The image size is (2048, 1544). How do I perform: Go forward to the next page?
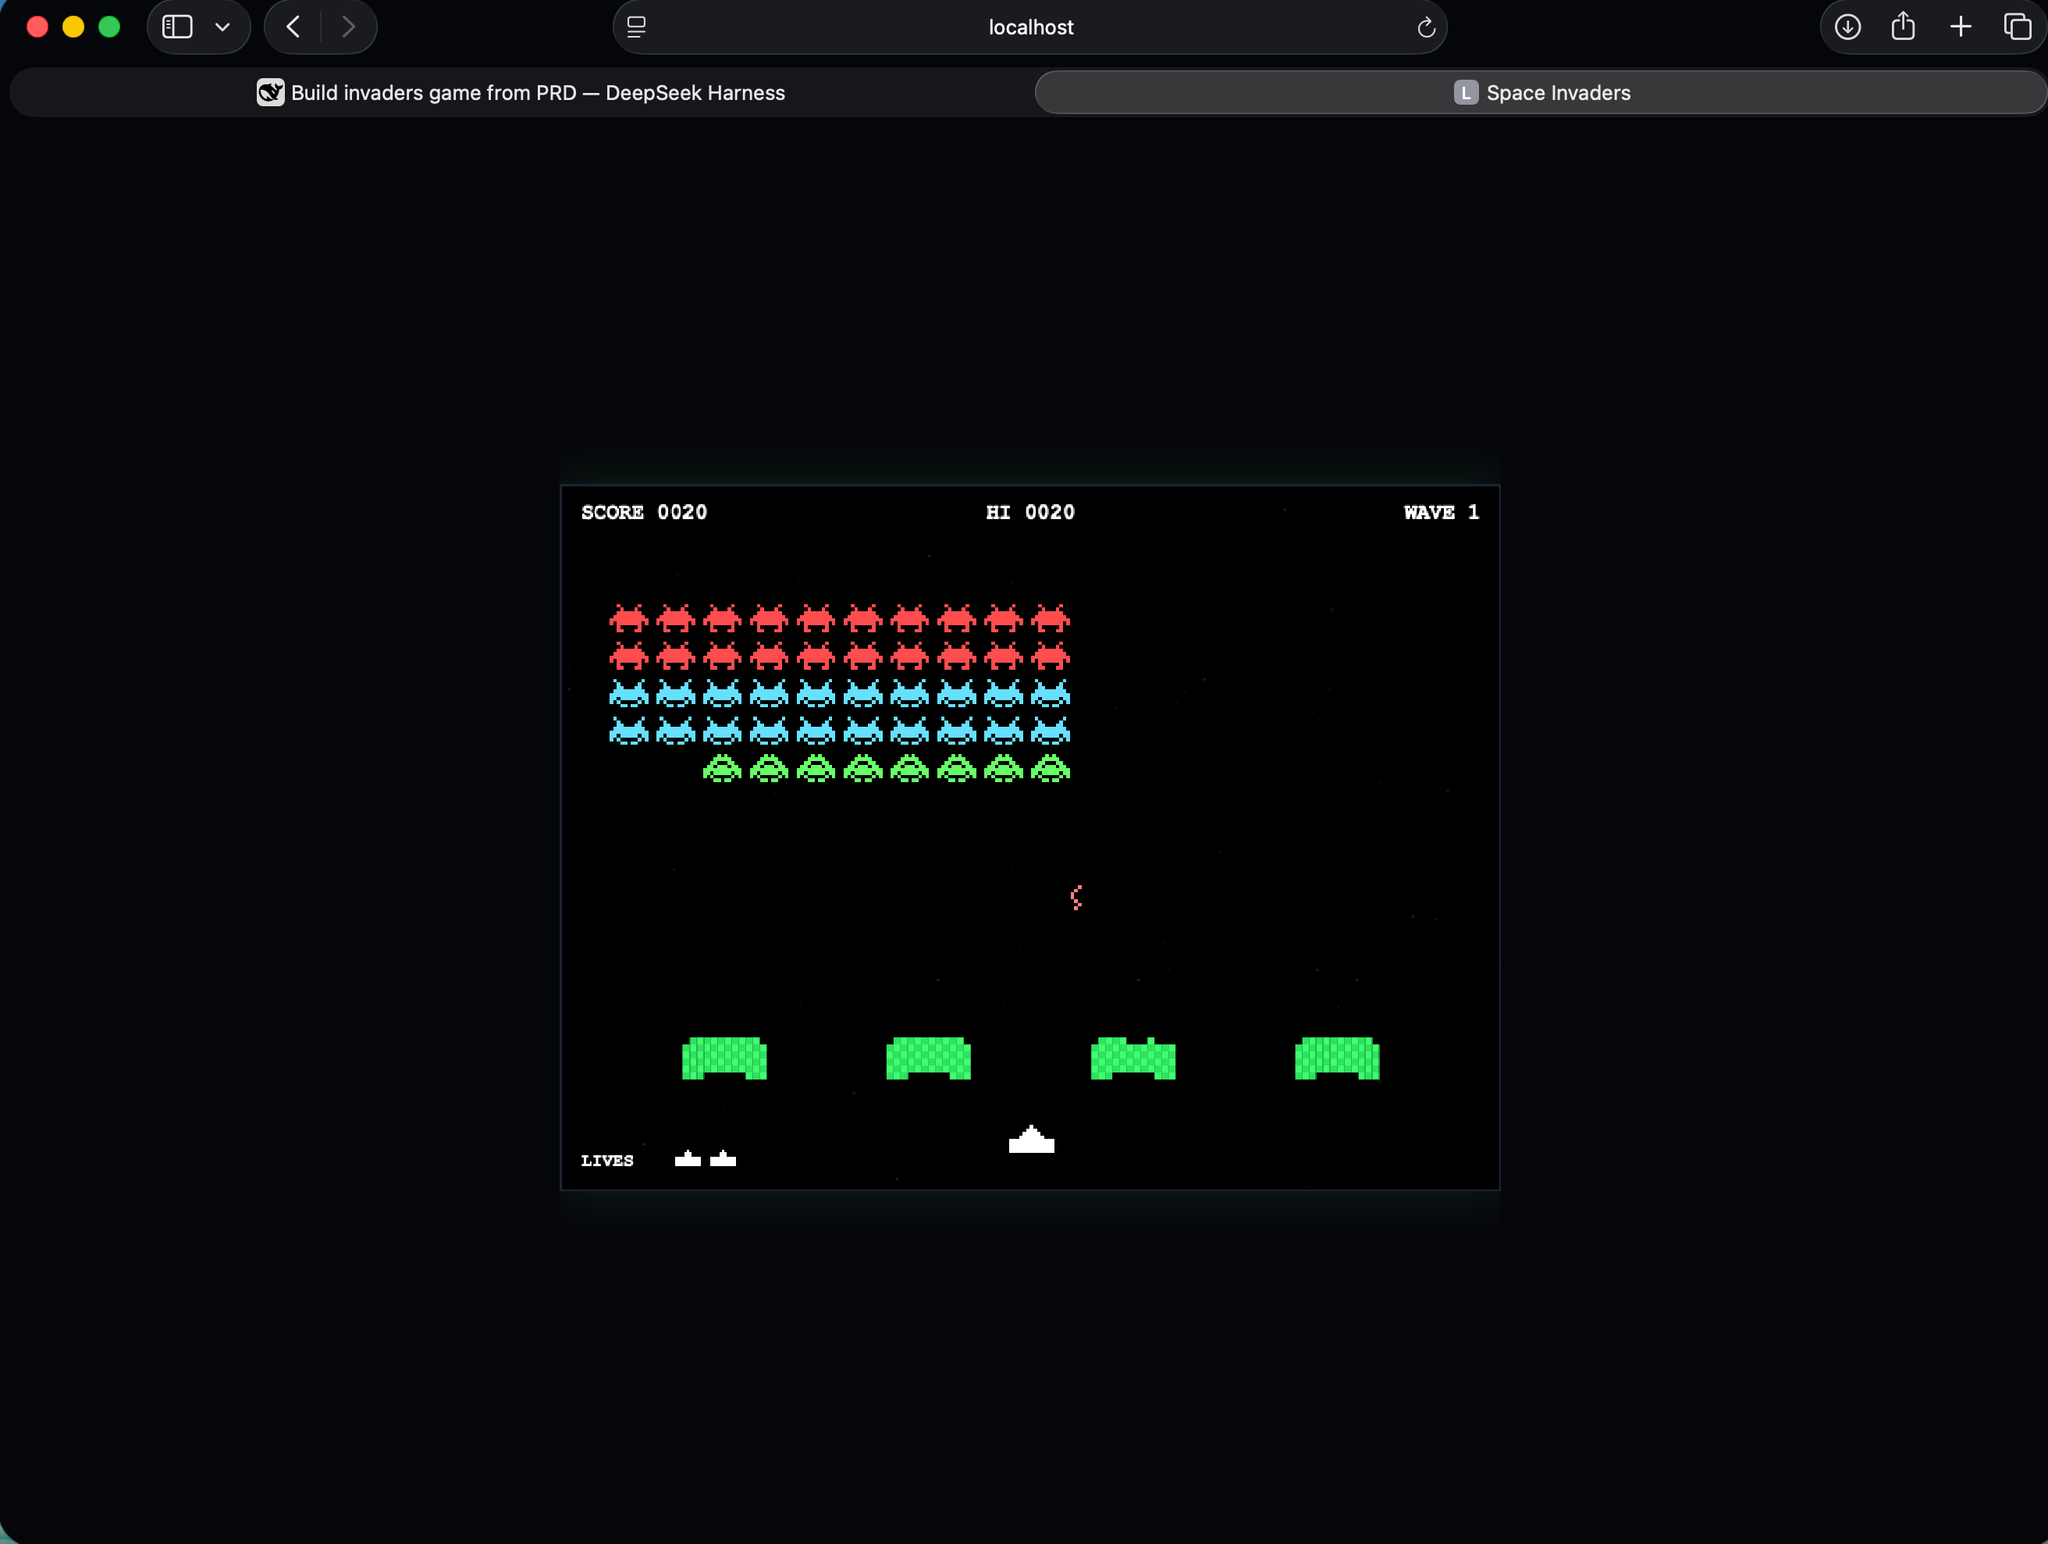tap(348, 27)
